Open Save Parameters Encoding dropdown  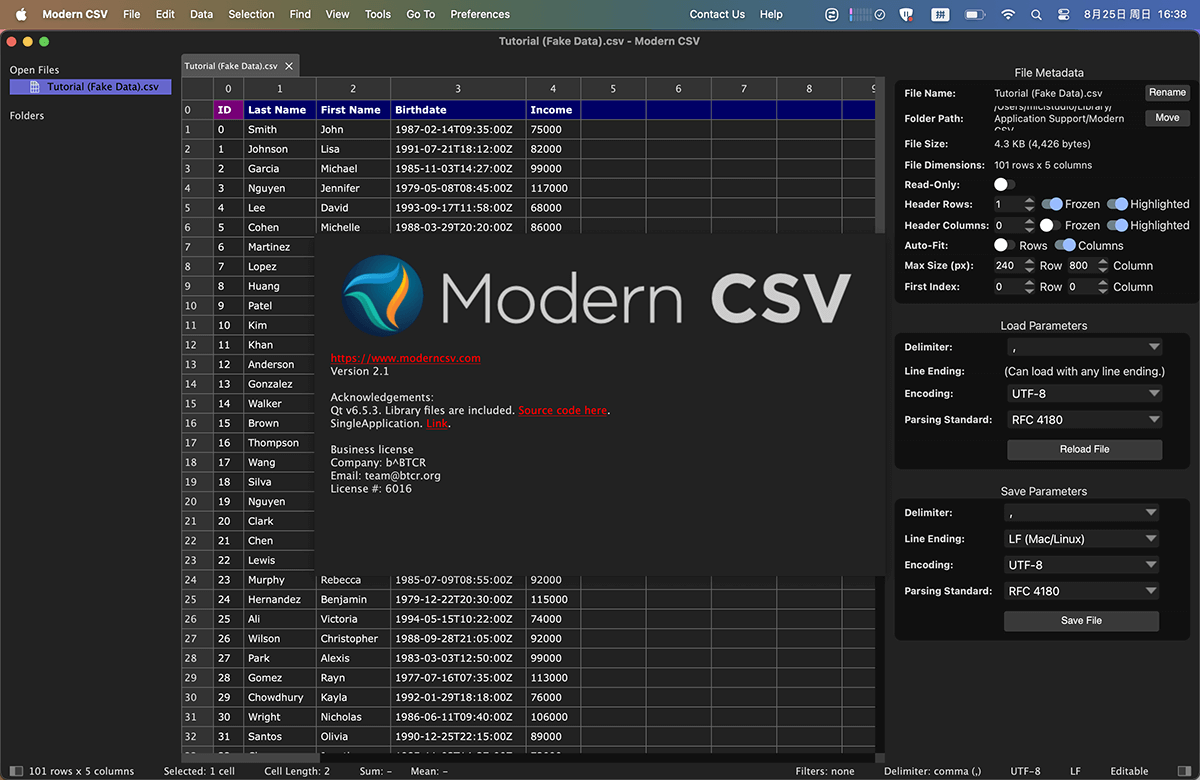[1082, 565]
